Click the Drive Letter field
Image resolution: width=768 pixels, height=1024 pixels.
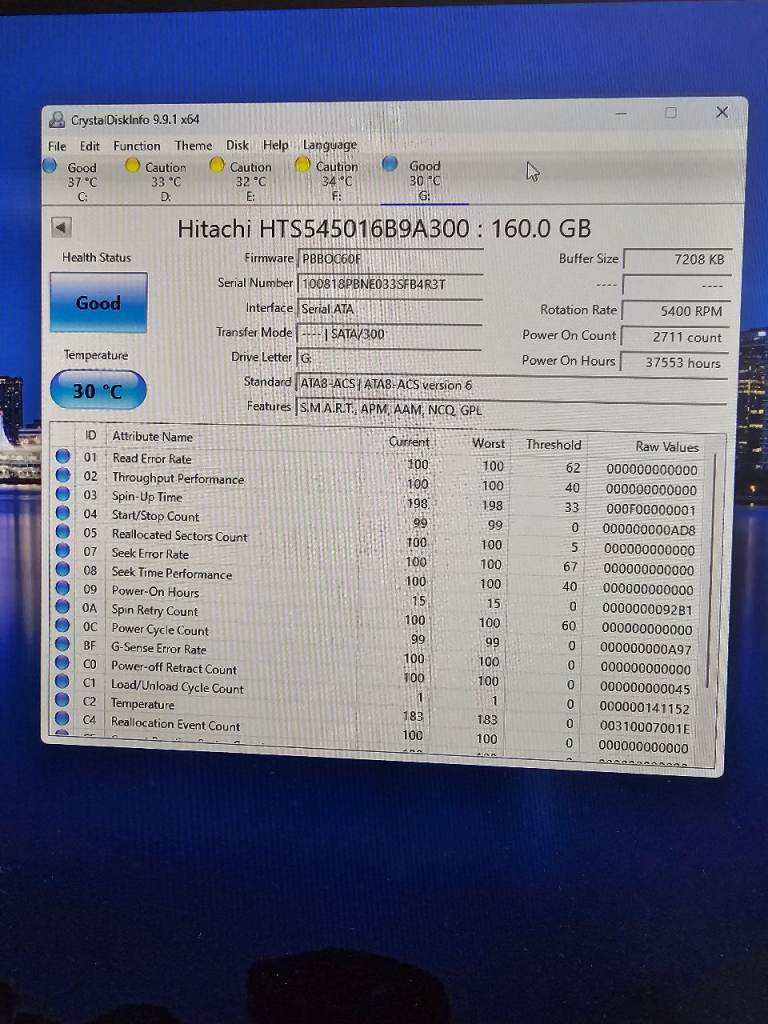click(x=389, y=358)
